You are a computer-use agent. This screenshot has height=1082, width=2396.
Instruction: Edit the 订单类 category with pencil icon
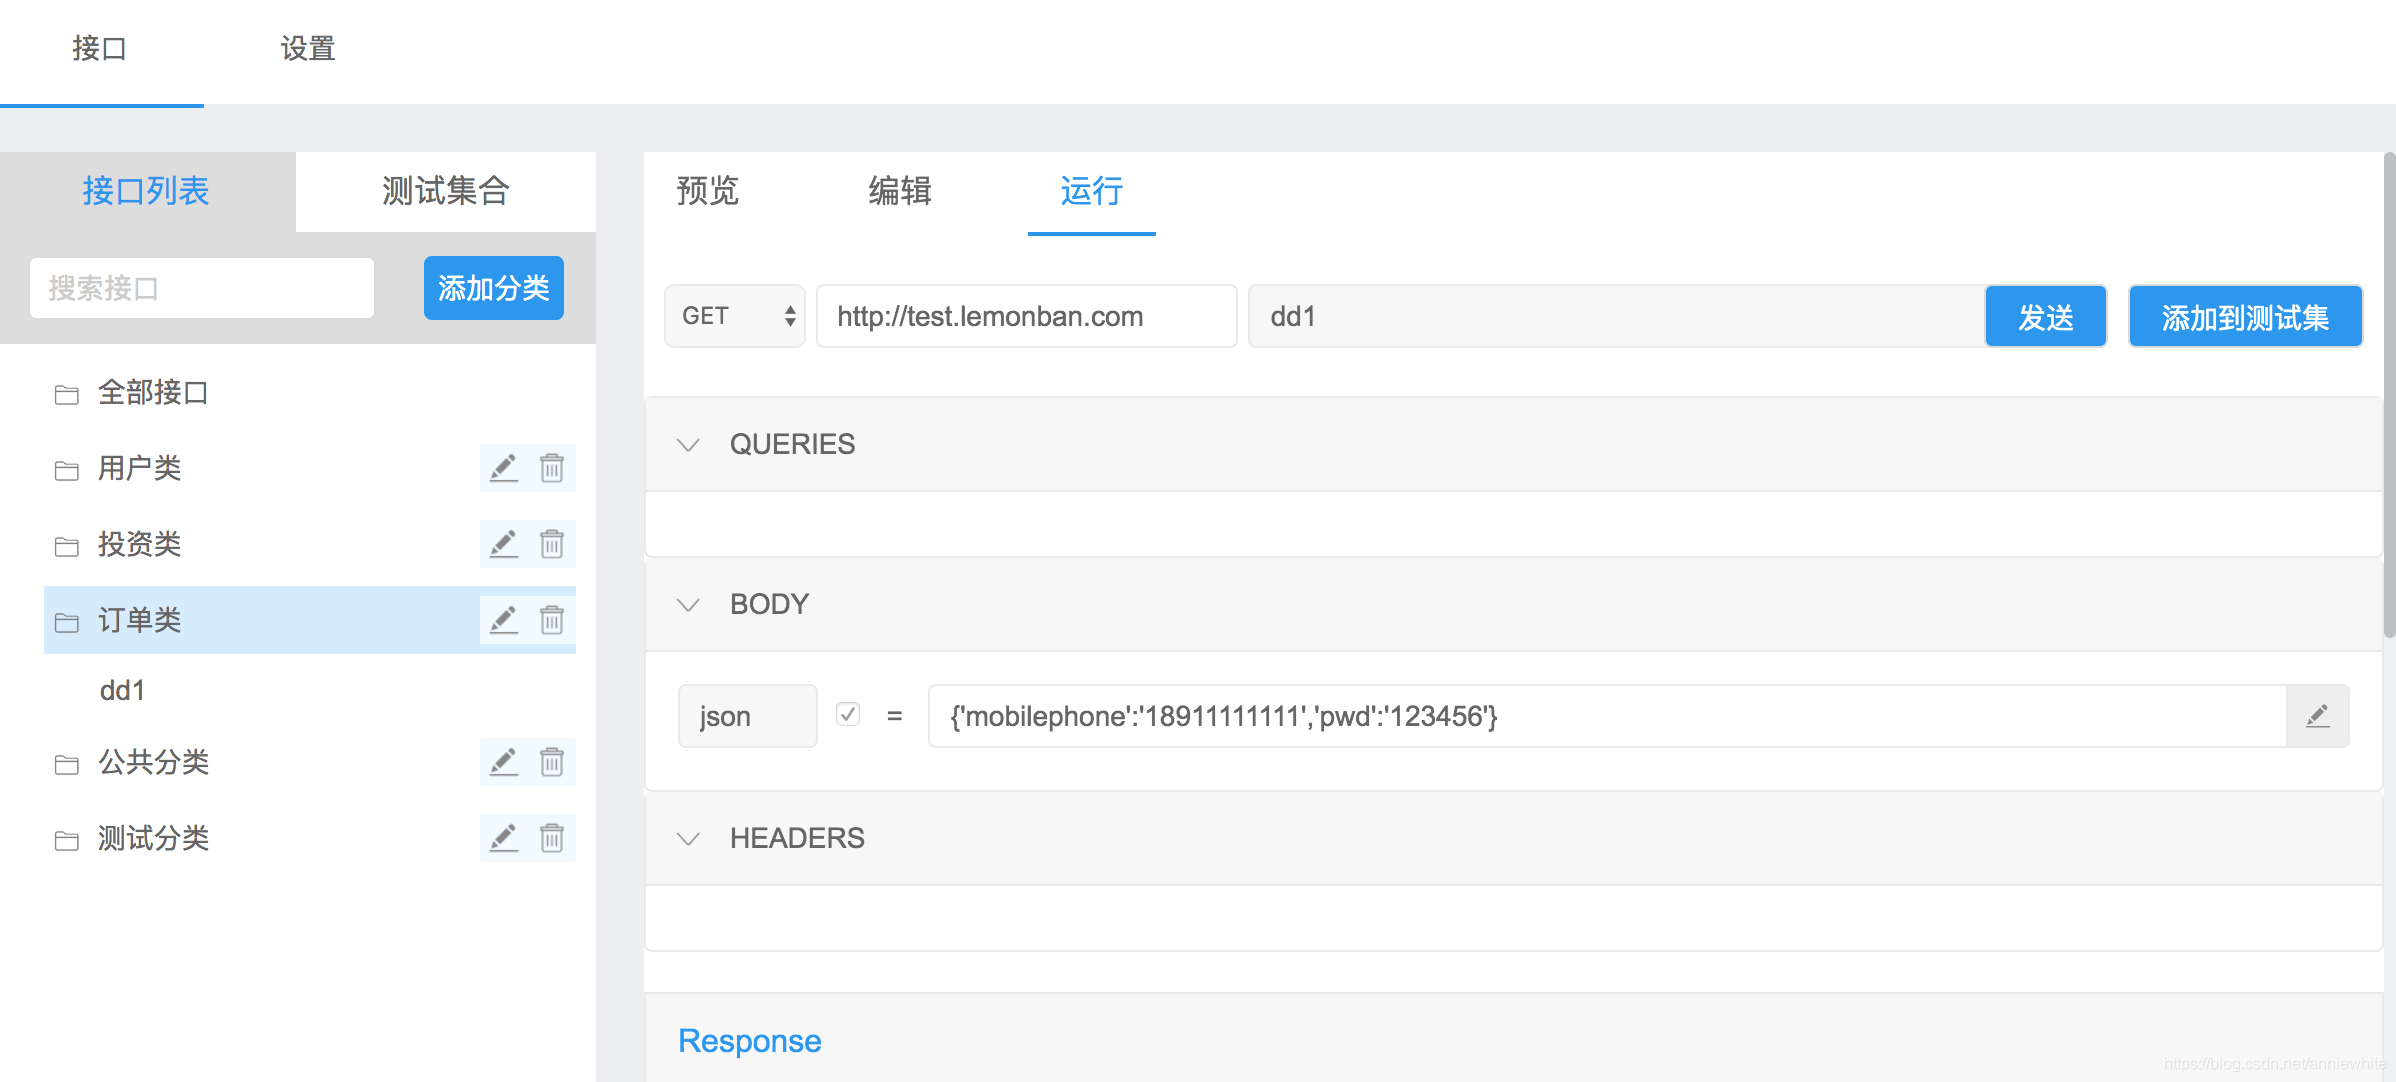[503, 620]
